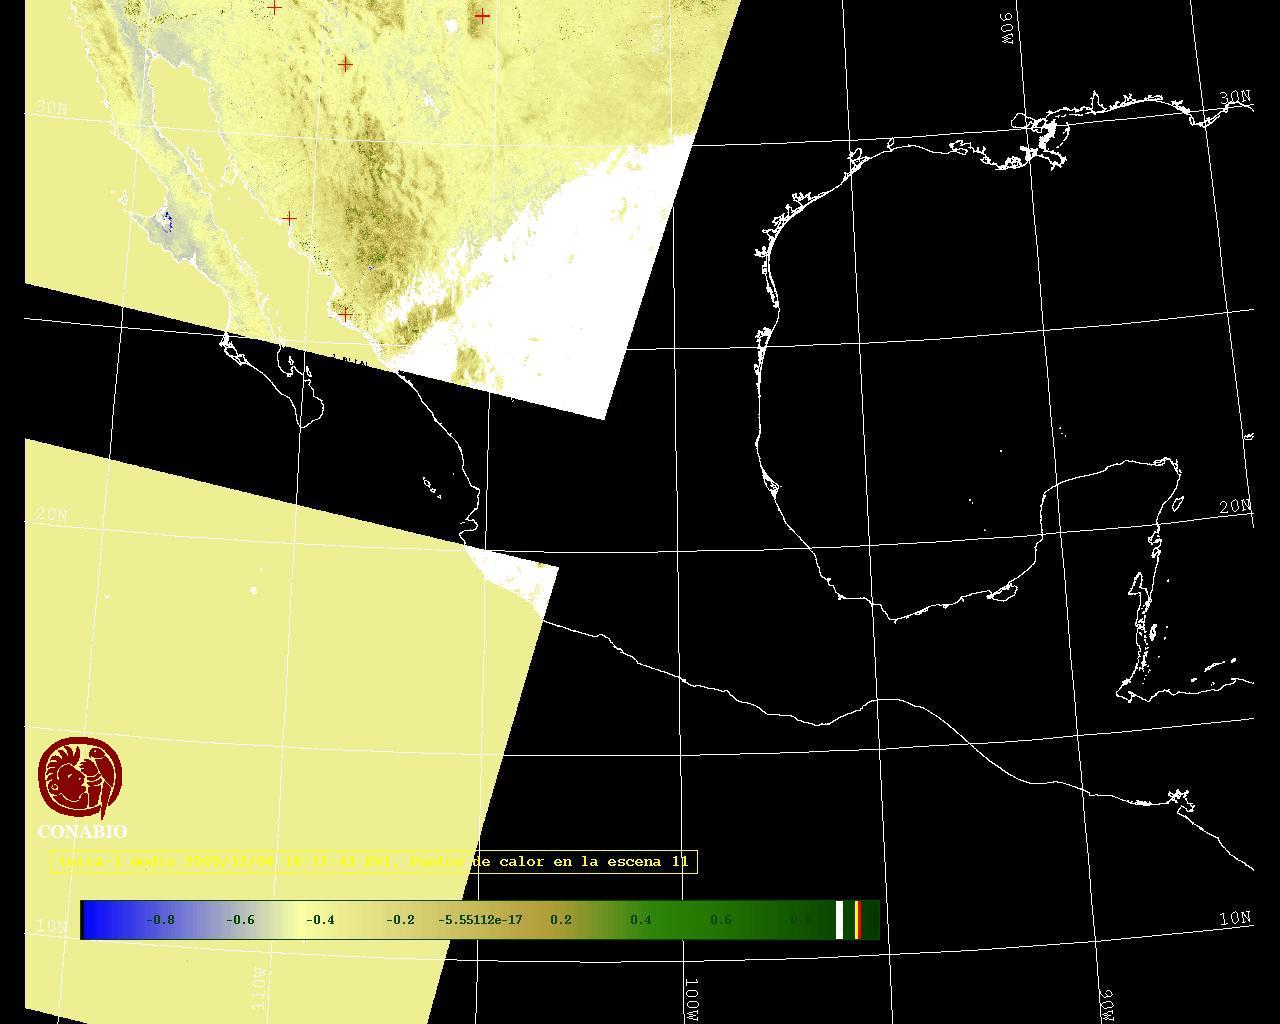Click the -0.8 value on the color scale
Viewport: 1280px width, 1024px height.
pyautogui.click(x=160, y=920)
